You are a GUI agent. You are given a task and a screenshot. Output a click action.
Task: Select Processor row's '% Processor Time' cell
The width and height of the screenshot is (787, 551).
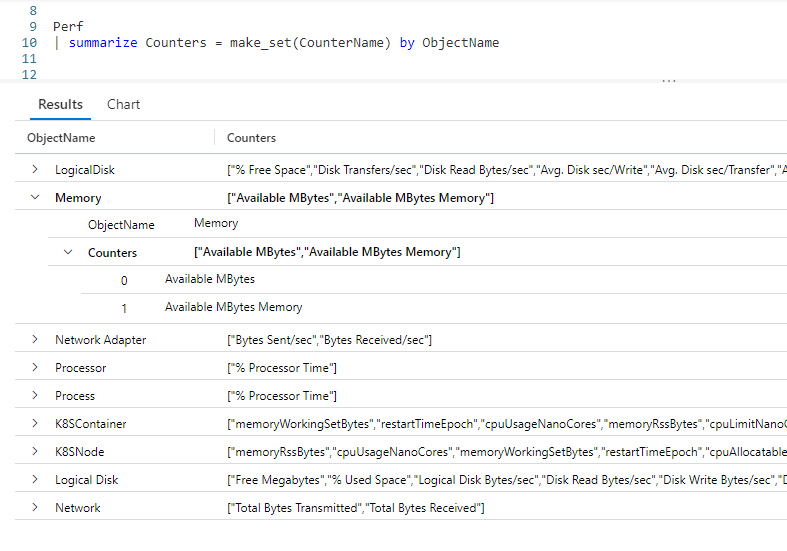click(282, 368)
